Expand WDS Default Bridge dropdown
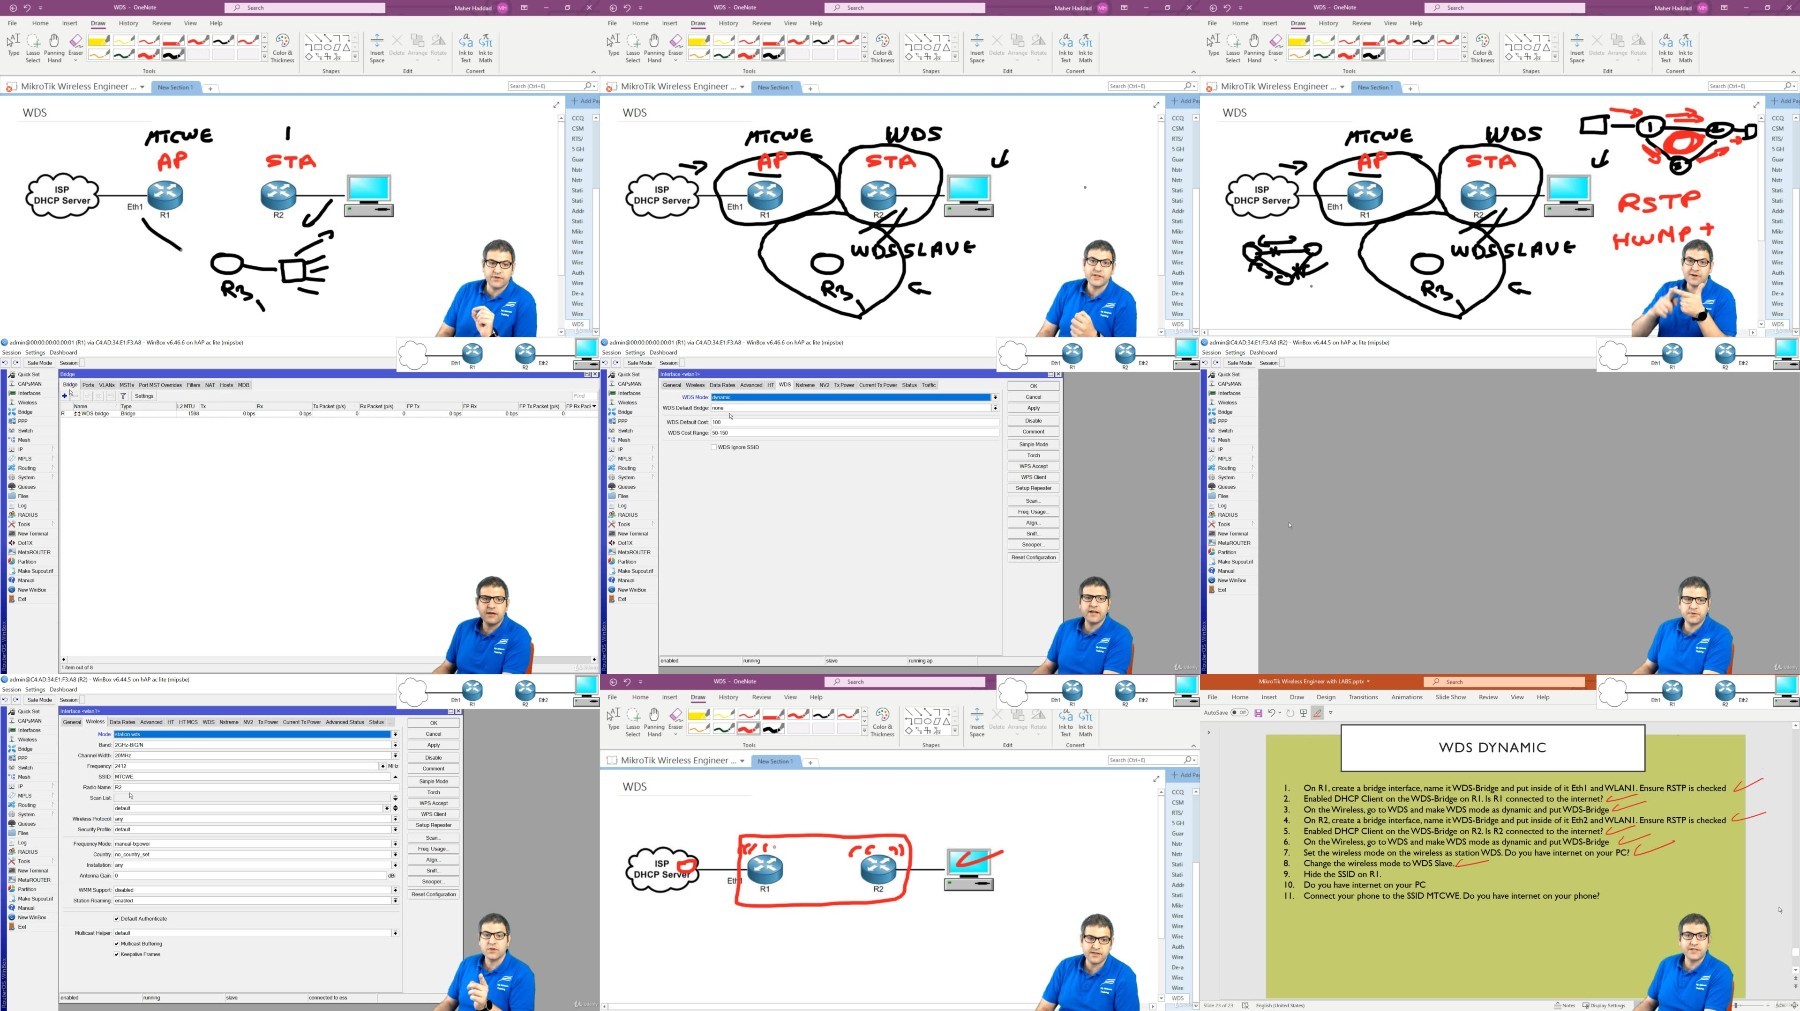The height and width of the screenshot is (1011, 1800). pos(994,408)
